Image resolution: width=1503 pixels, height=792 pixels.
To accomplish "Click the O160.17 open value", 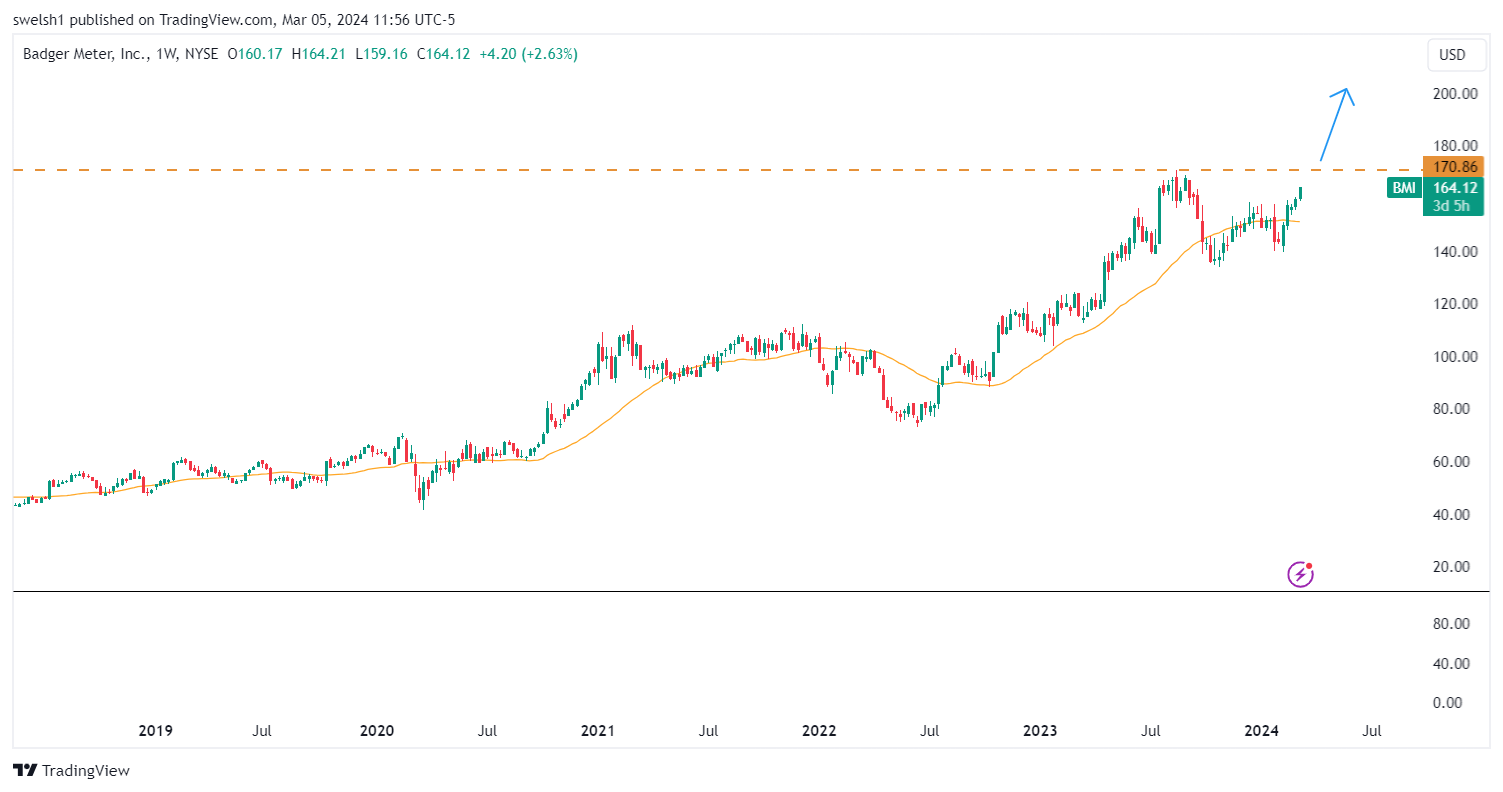I will [x=255, y=54].
